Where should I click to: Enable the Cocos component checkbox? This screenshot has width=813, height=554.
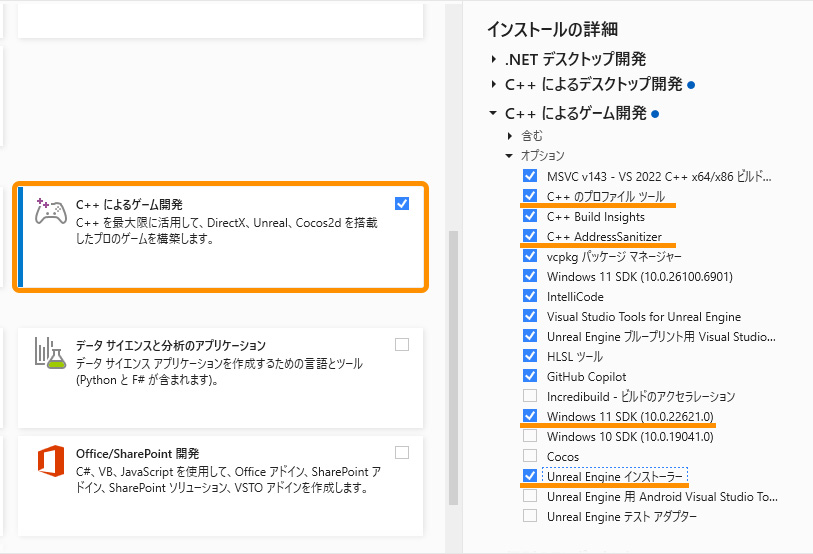pos(530,456)
